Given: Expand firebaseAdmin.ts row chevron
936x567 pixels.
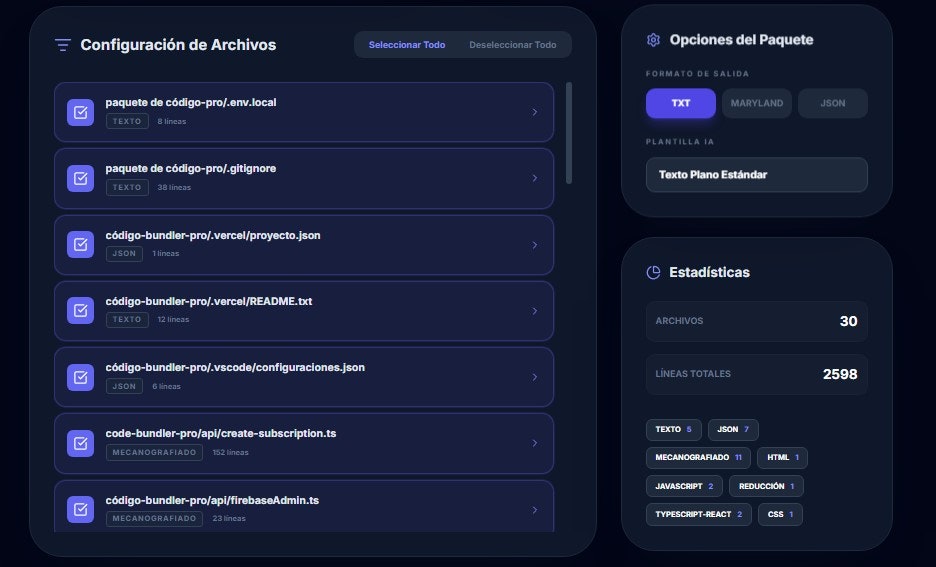Looking at the screenshot, I should (x=535, y=510).
